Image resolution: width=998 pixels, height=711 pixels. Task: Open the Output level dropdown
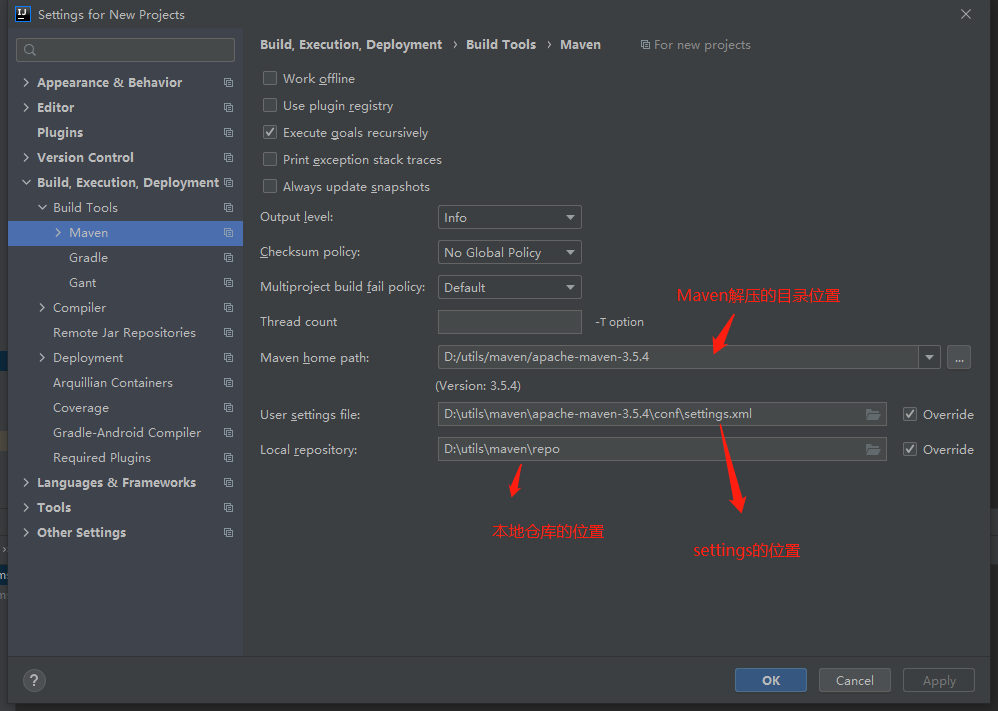click(509, 218)
